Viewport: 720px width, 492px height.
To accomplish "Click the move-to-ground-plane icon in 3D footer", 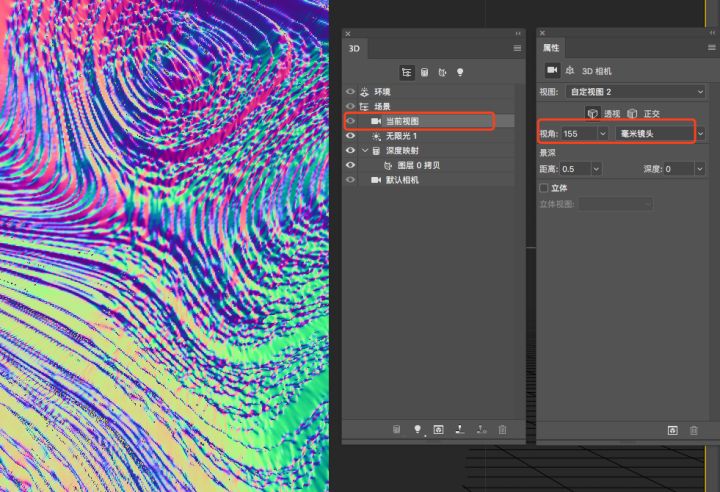I will pyautogui.click(x=460, y=430).
